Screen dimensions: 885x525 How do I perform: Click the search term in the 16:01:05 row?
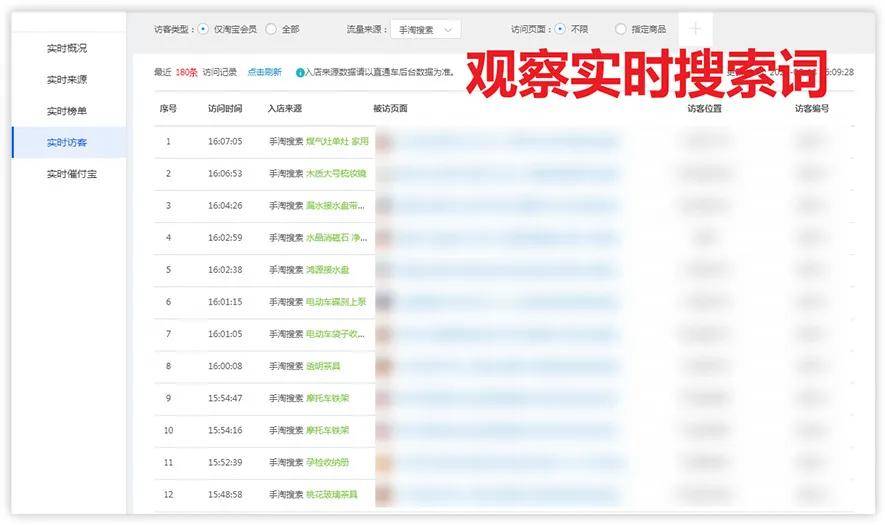click(x=335, y=334)
